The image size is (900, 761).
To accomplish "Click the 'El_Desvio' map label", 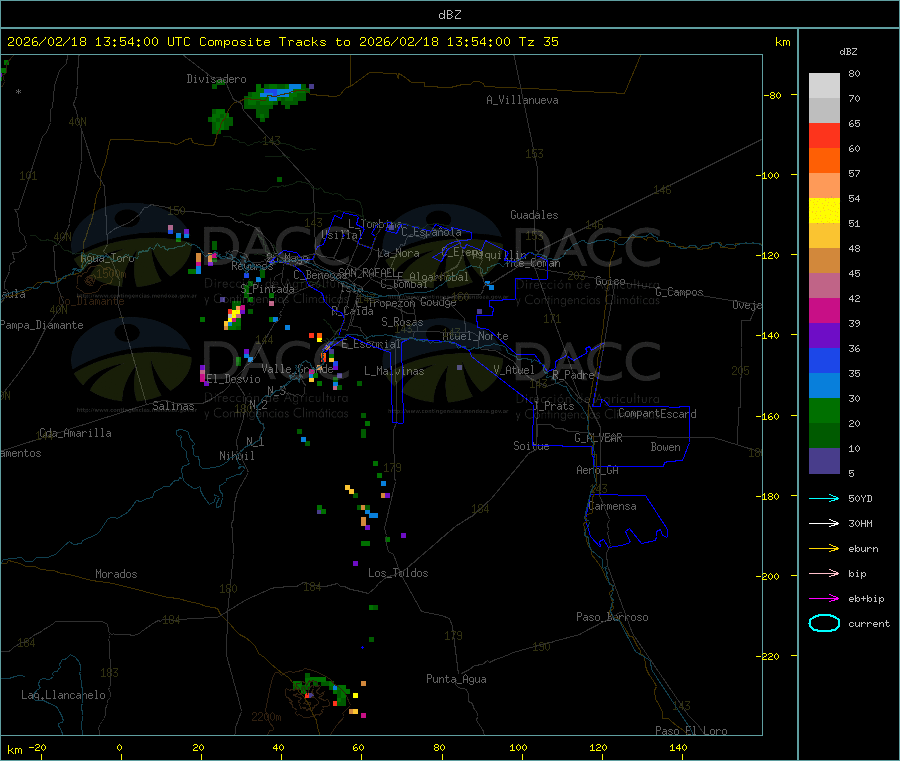I will 234,379.
